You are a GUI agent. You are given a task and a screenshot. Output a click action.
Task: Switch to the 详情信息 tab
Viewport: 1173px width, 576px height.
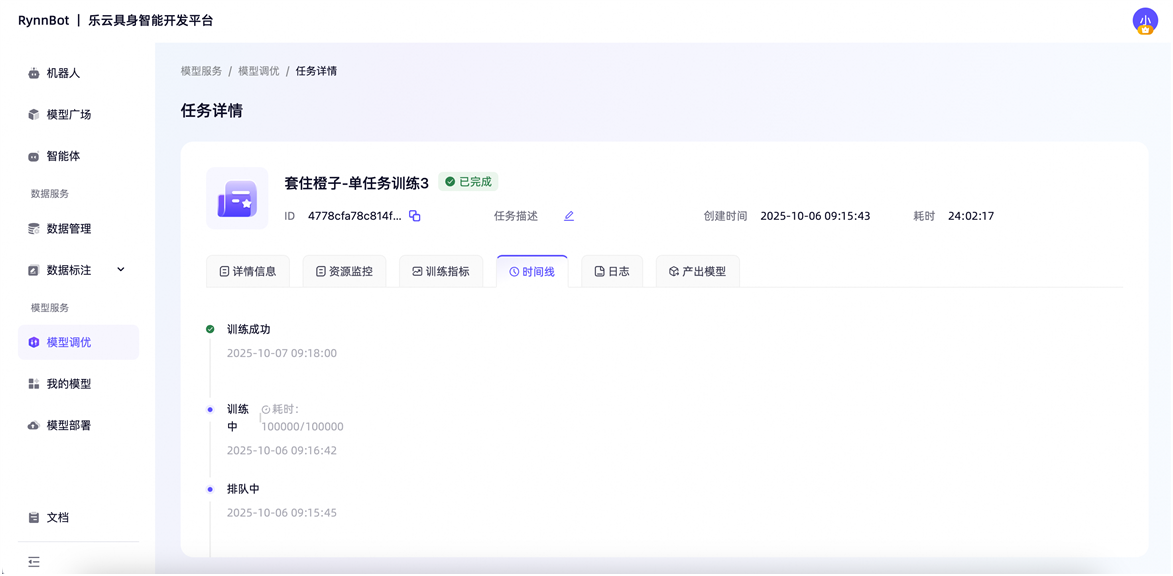(x=247, y=272)
